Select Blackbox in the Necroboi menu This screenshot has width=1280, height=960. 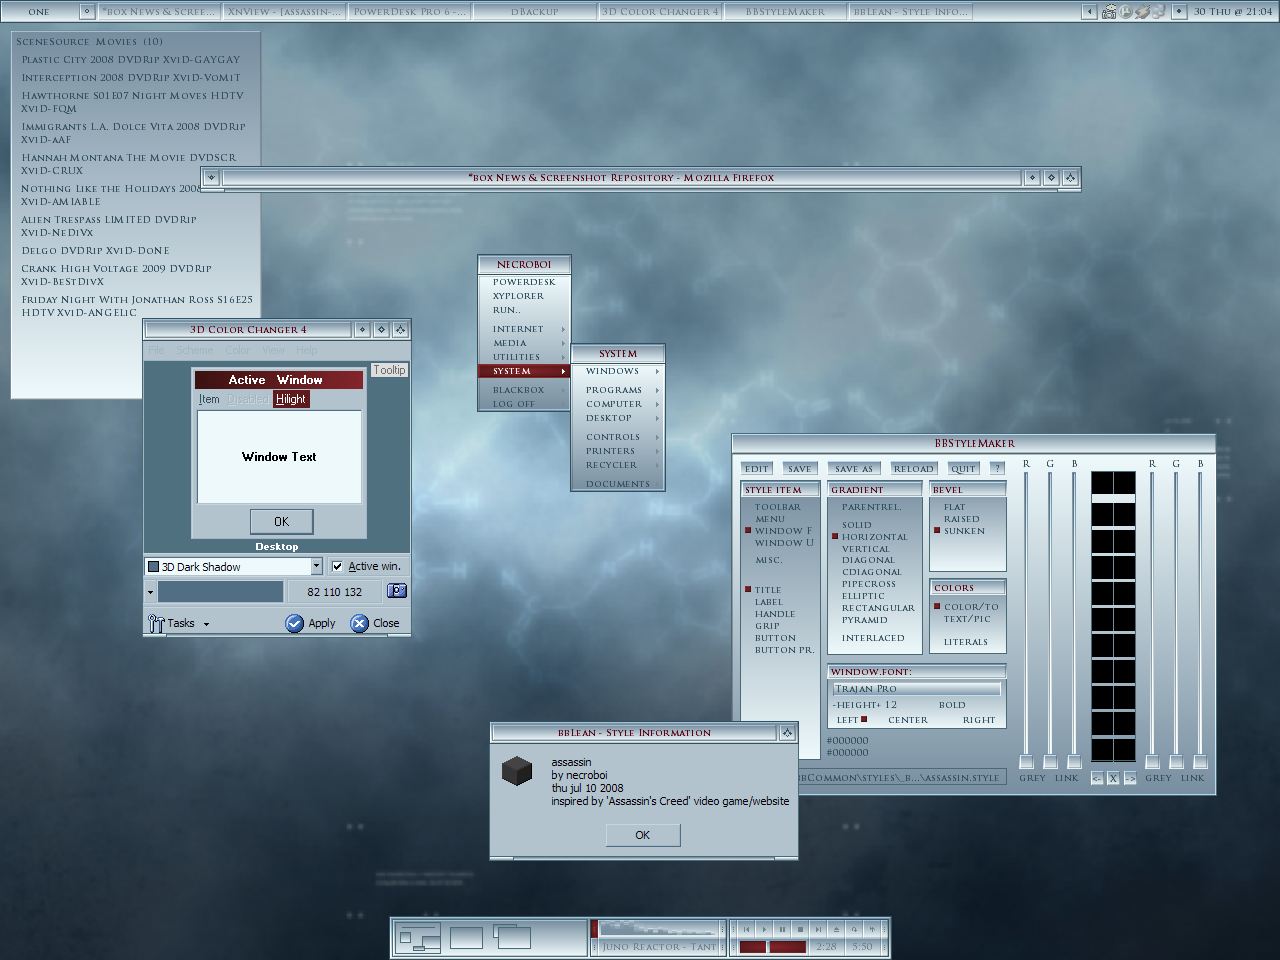point(524,390)
